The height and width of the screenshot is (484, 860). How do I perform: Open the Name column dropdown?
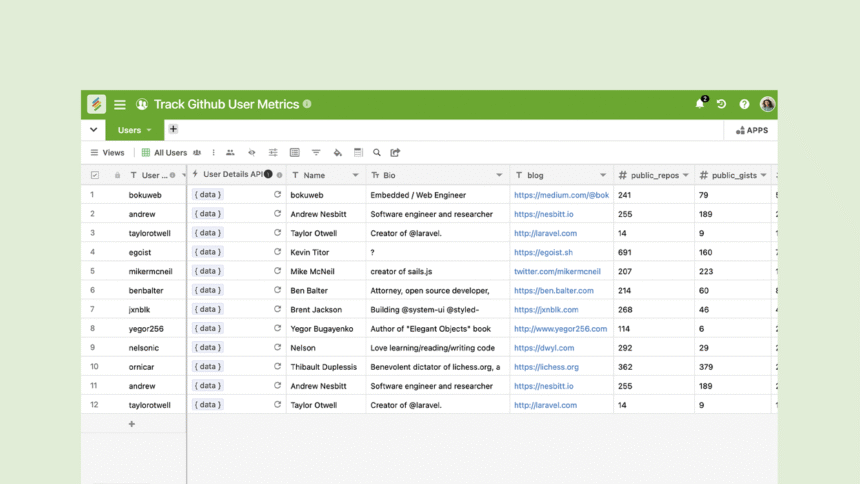coord(355,175)
